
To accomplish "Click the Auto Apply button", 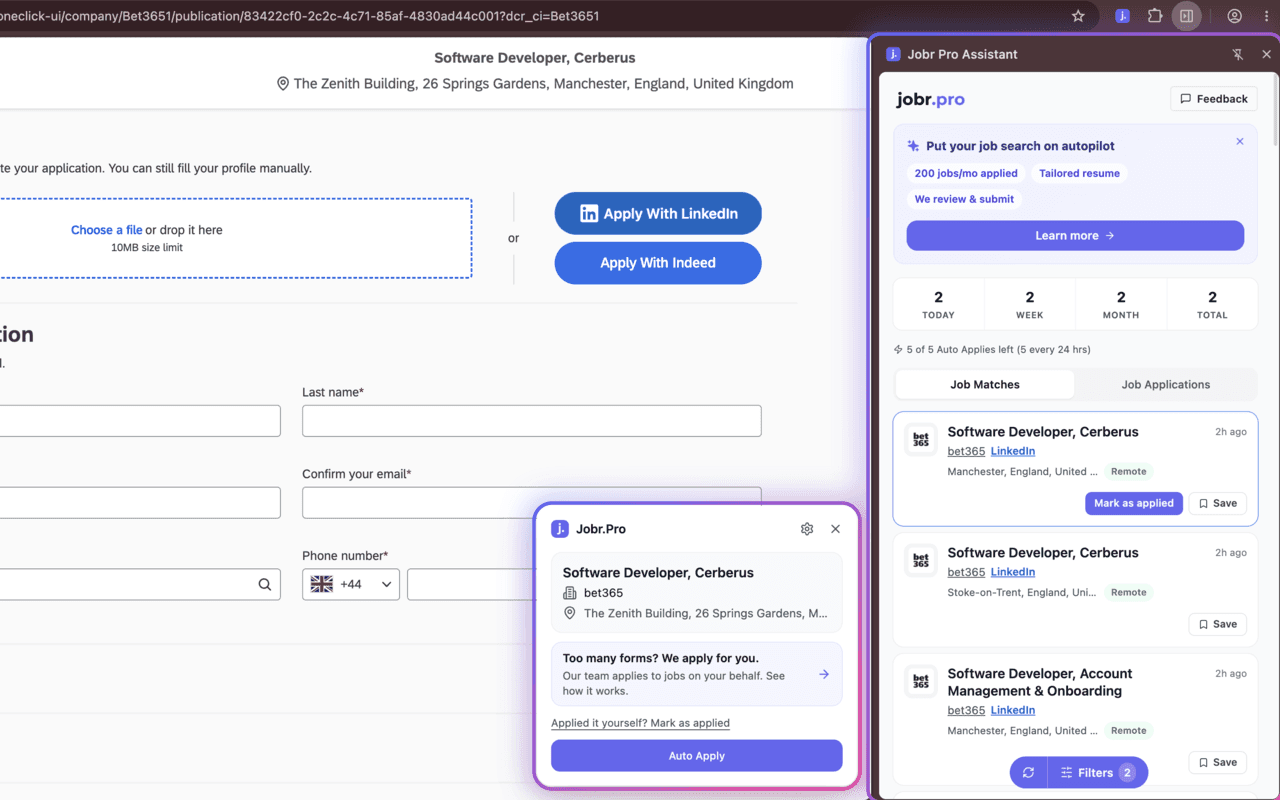I will (x=697, y=756).
